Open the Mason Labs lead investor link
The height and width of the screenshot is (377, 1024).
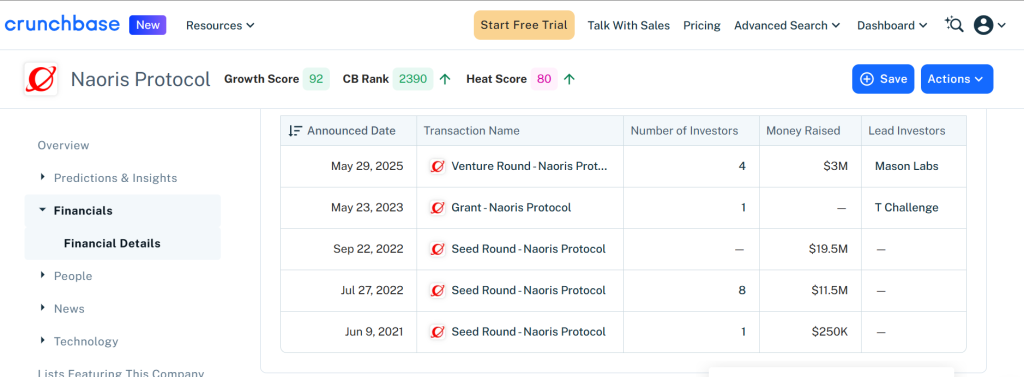906,166
